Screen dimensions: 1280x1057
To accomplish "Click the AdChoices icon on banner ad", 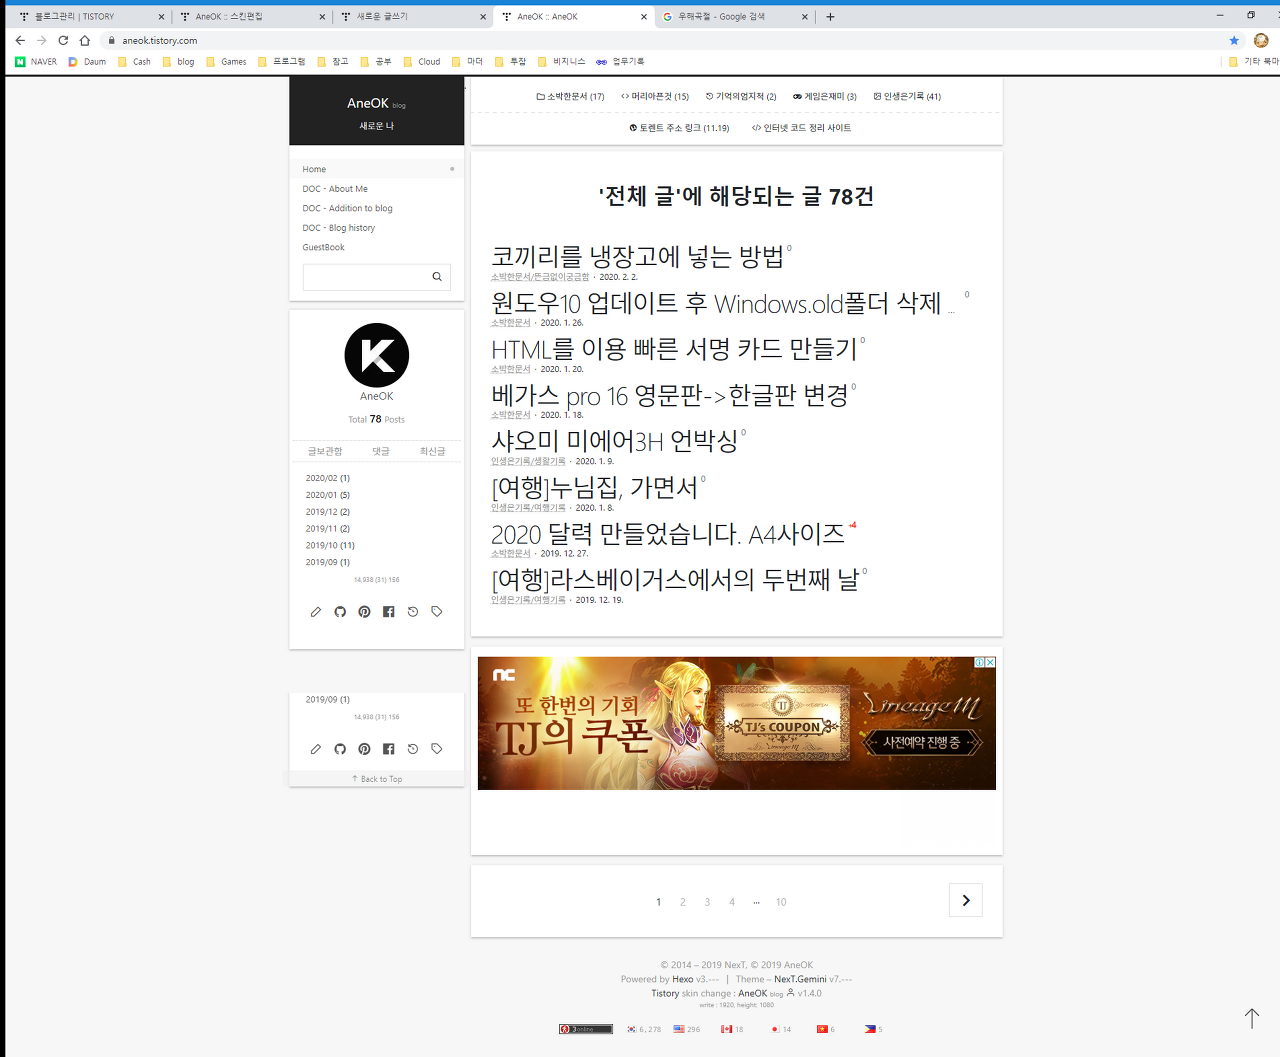I will pyautogui.click(x=980, y=662).
